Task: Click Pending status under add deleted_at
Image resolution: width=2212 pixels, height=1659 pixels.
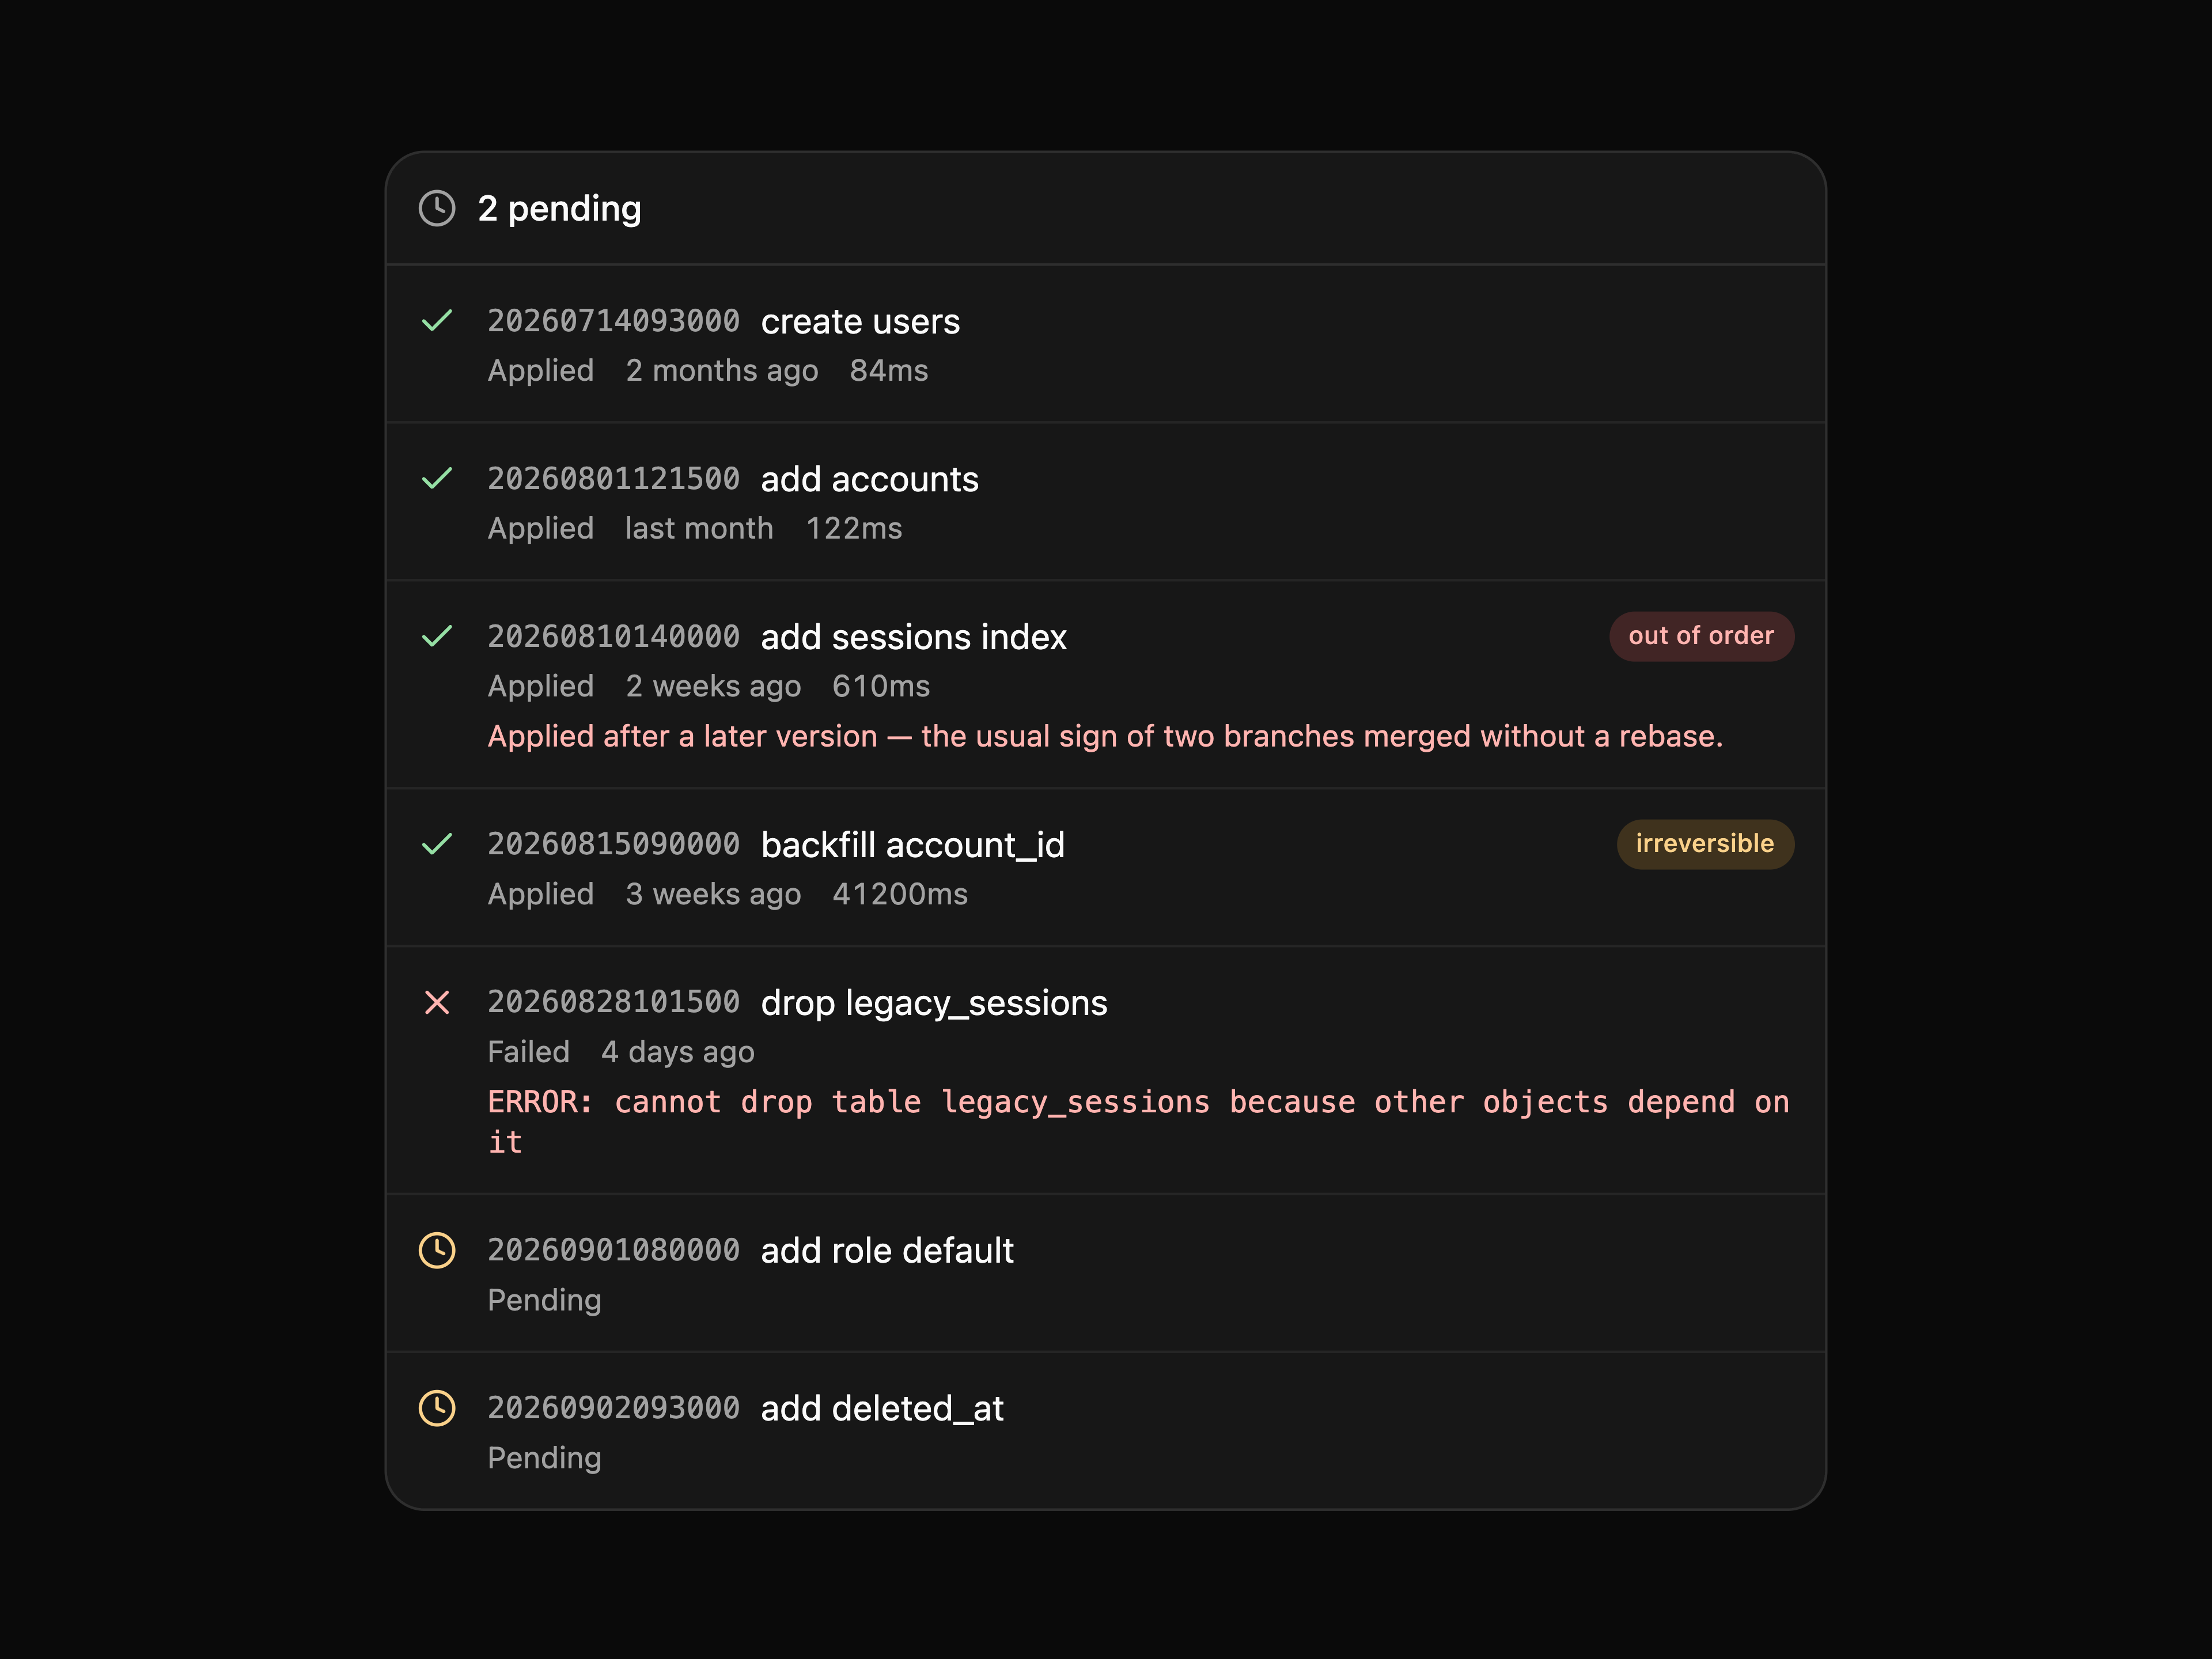Action: (545, 1458)
